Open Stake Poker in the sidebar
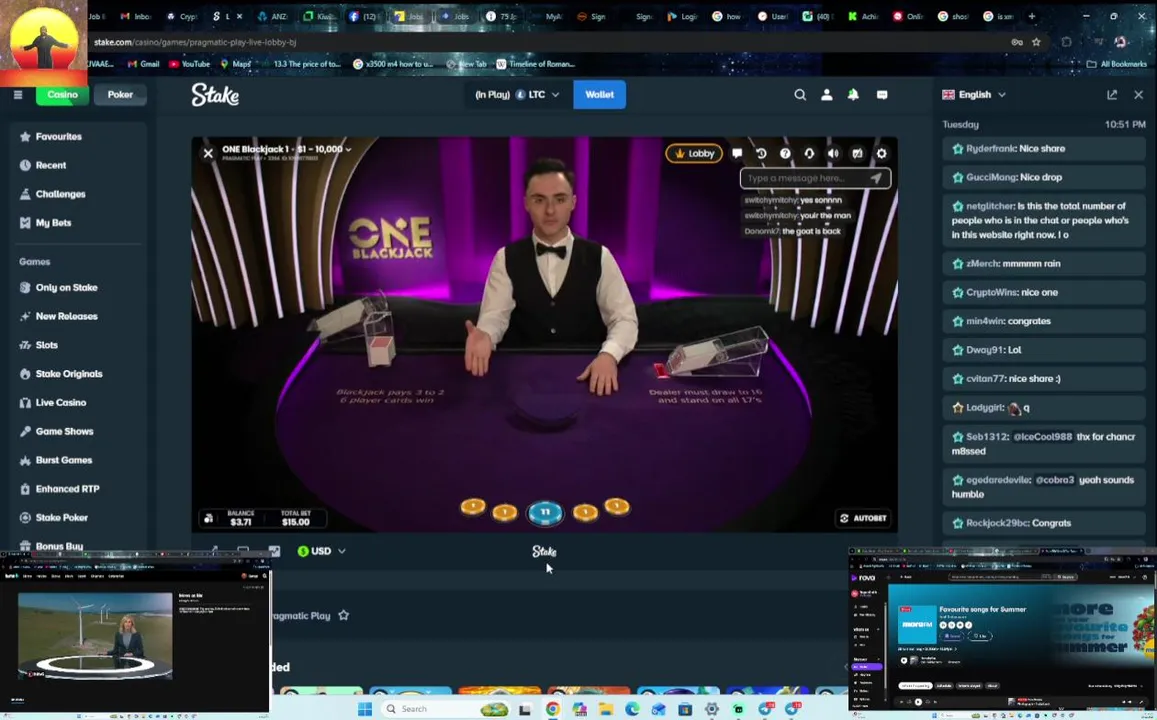 tap(61, 518)
